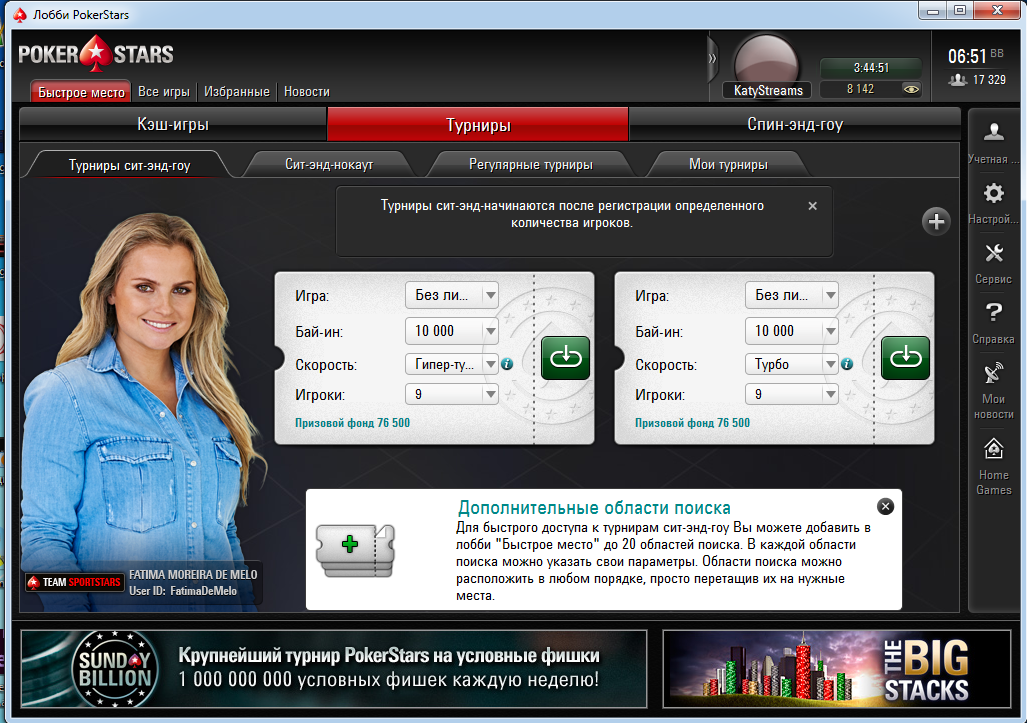Switch to Кэш-игры tab
The width and height of the screenshot is (1027, 723).
tap(173, 124)
